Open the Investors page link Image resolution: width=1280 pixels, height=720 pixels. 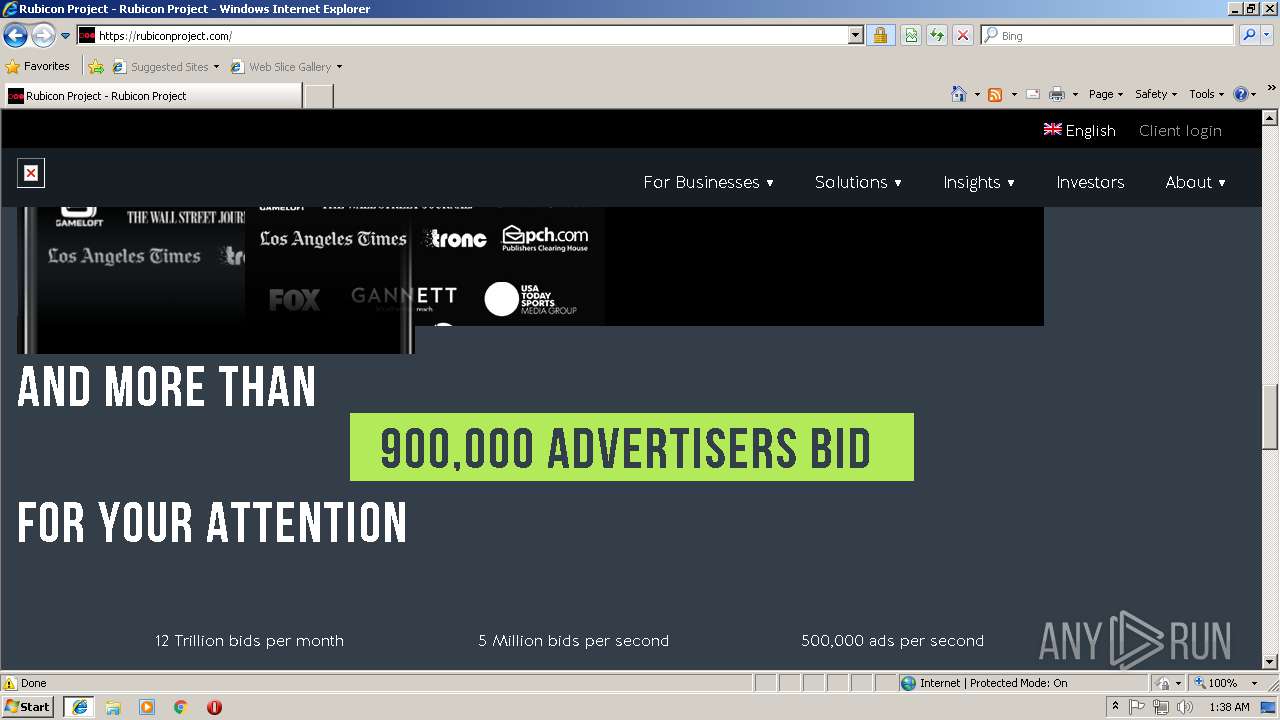(x=1090, y=182)
